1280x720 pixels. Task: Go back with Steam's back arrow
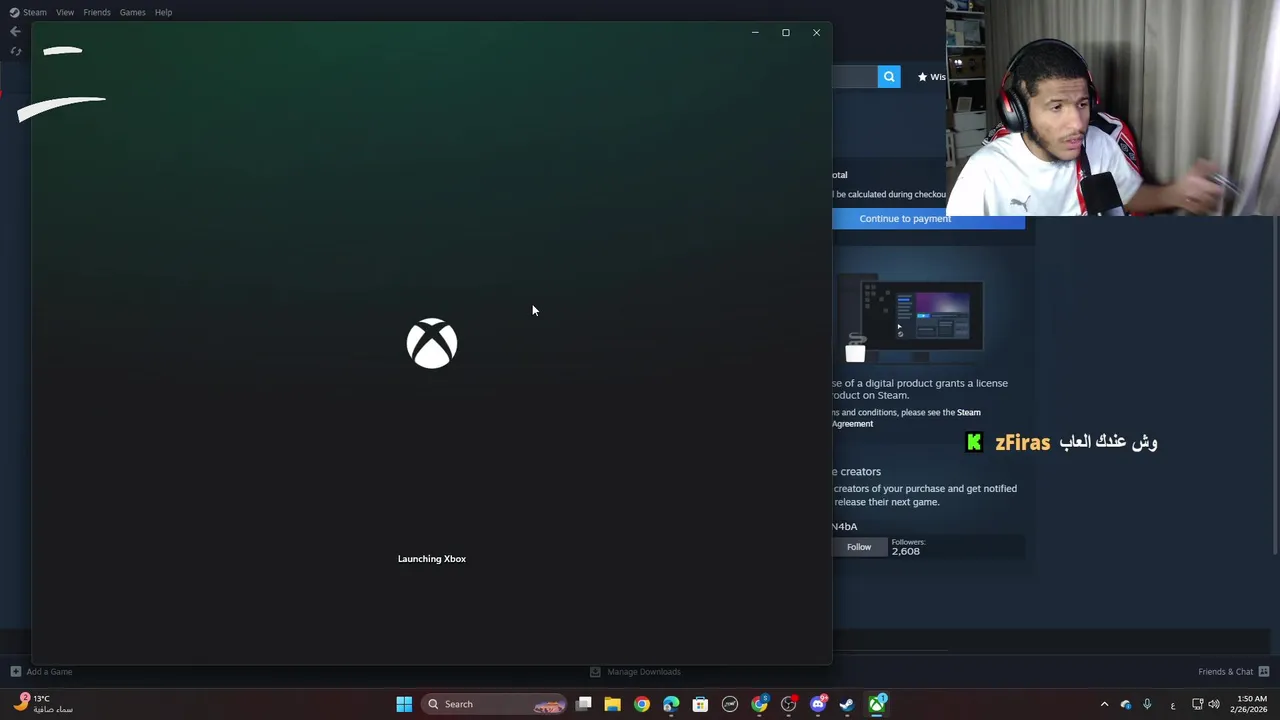pos(15,32)
